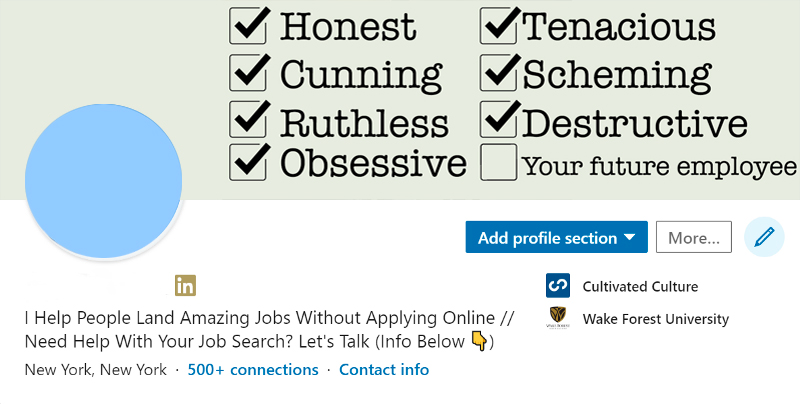This screenshot has height=404, width=800.
Task: Click the Wake Forest University logo
Action: (x=558, y=319)
